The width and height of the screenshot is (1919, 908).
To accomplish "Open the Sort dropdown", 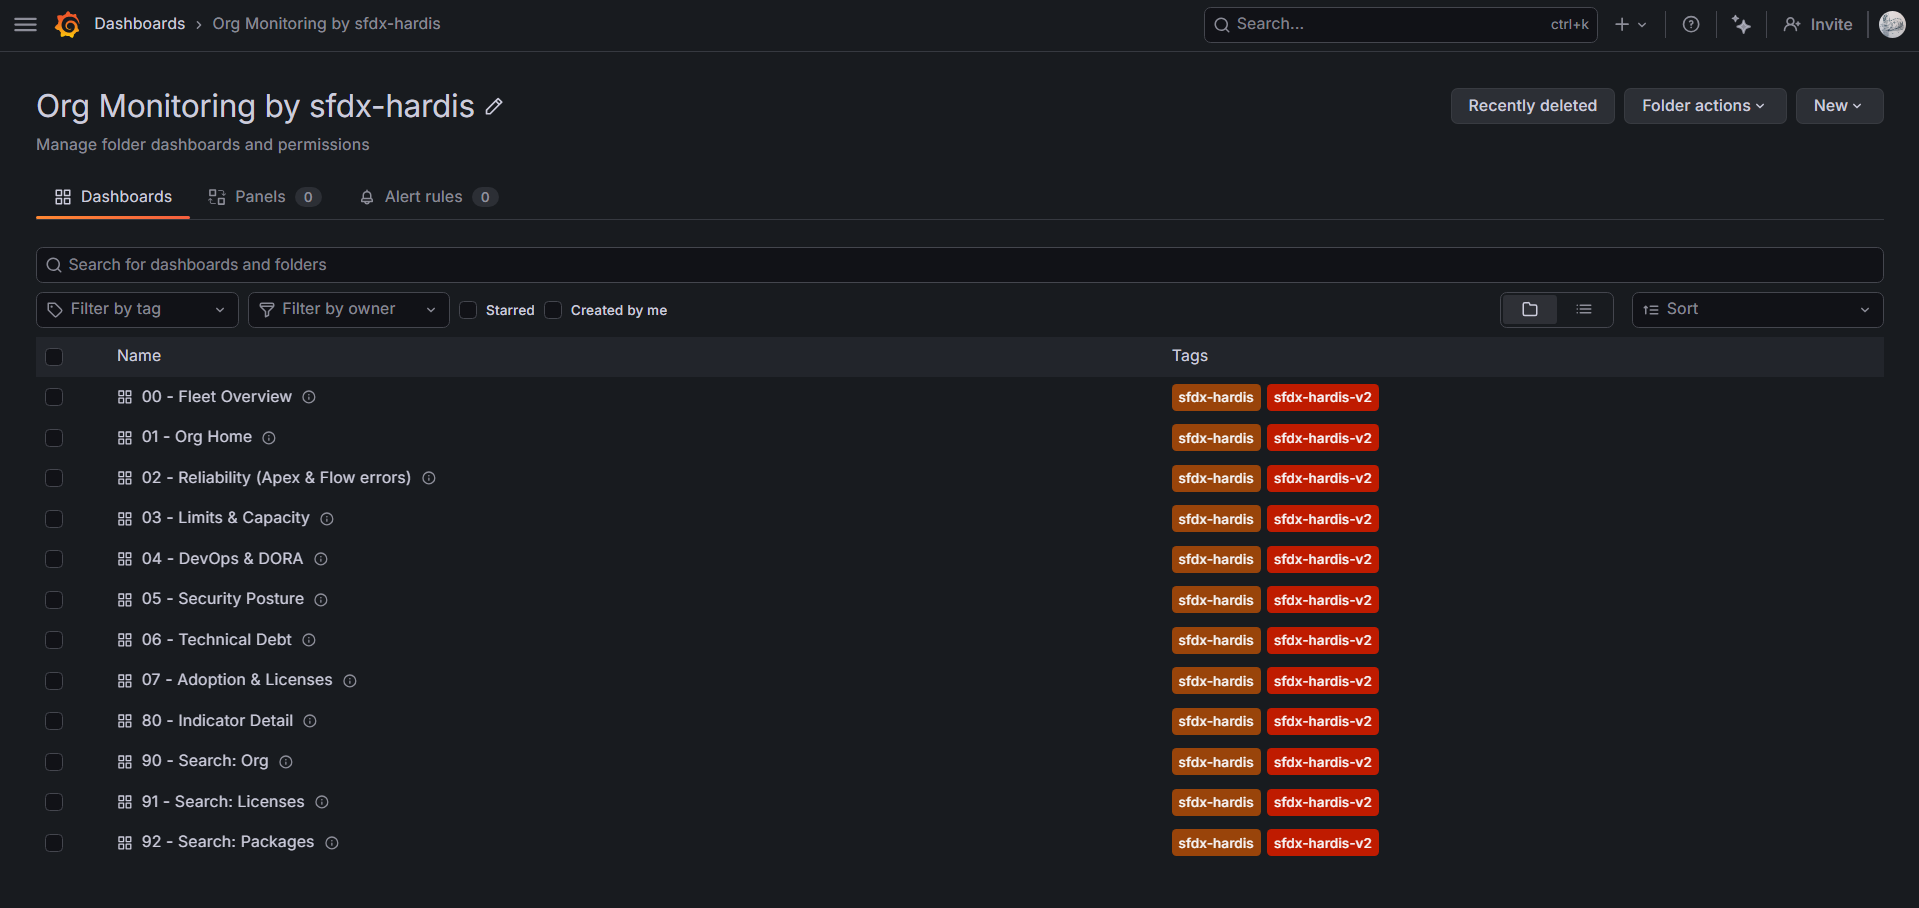I will pos(1757,310).
